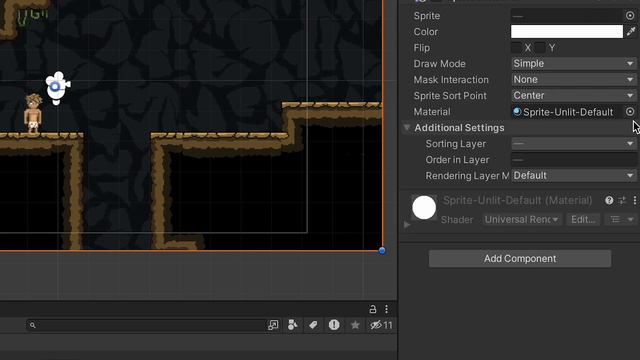The image size is (640, 360).
Task: Click the shader Edit button
Action: pos(583,220)
